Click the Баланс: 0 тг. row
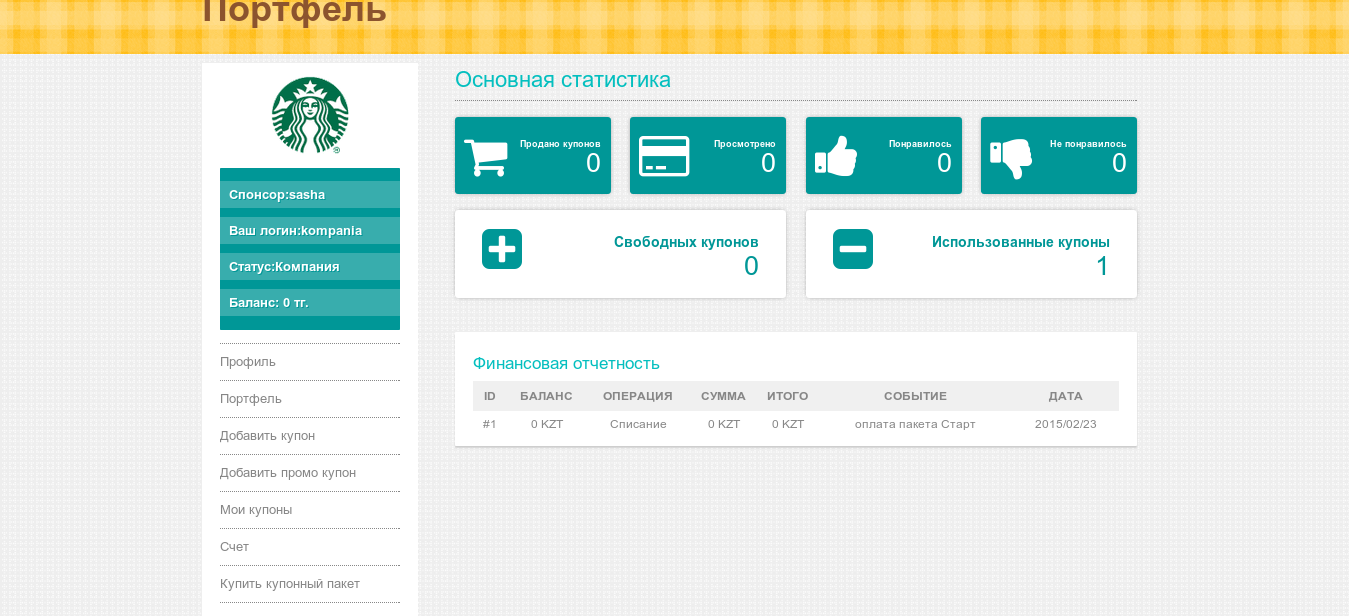This screenshot has width=1349, height=616. [x=310, y=303]
